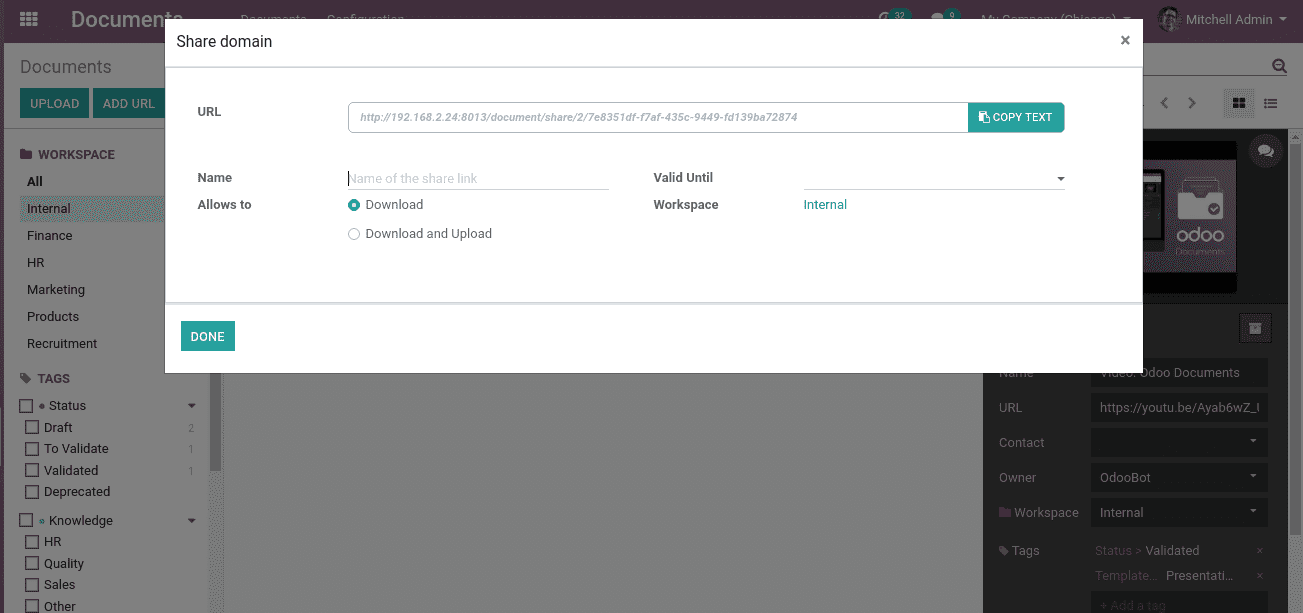
Task: Click the Add a tag field
Action: (x=1179, y=603)
